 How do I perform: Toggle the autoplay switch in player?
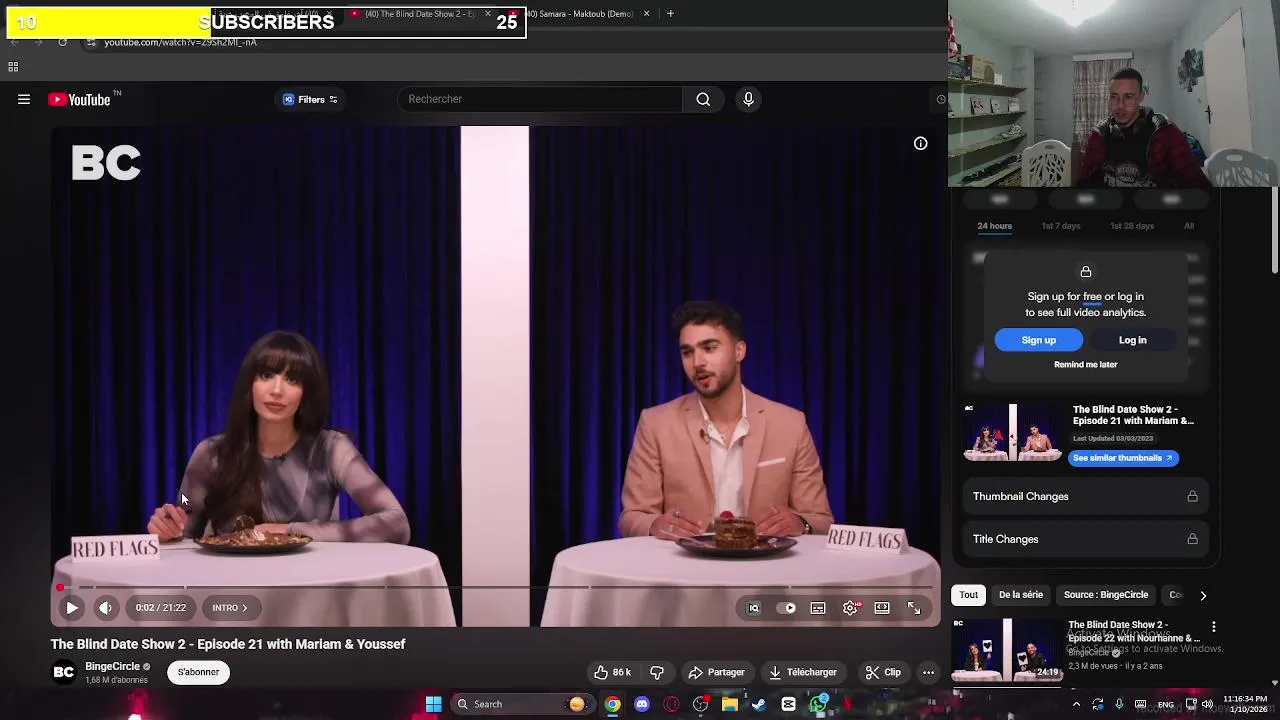coord(788,607)
